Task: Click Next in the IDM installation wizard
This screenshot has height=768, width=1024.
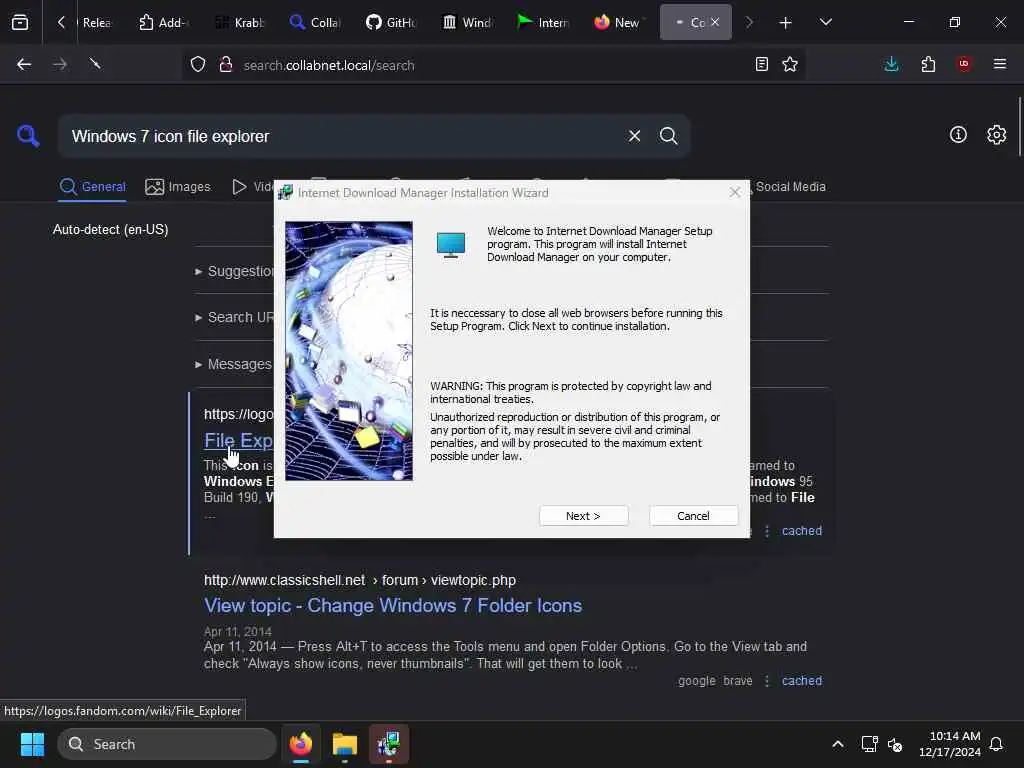Action: [x=583, y=516]
